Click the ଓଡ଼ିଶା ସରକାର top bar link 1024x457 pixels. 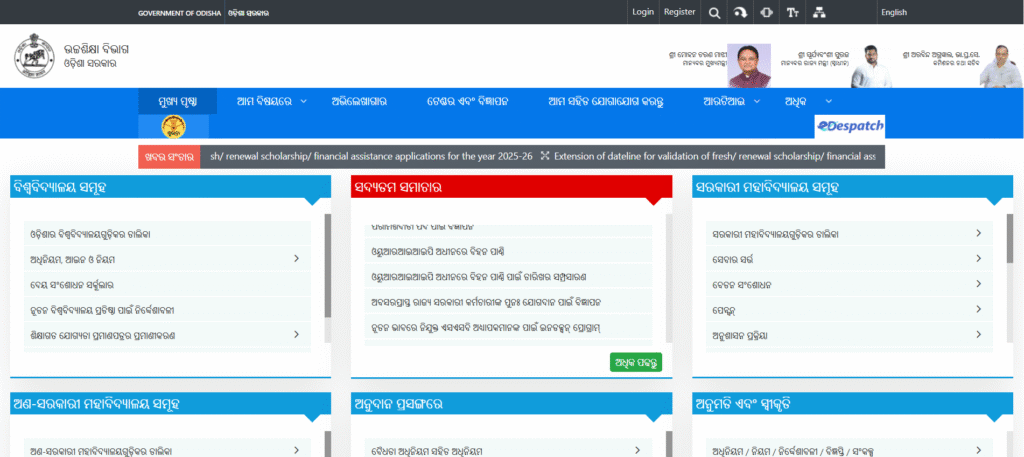(x=248, y=13)
